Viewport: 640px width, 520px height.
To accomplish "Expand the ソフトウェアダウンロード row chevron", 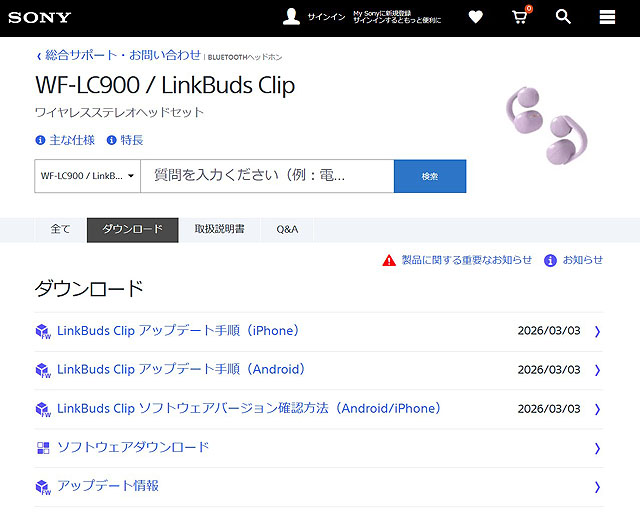I will click(597, 448).
